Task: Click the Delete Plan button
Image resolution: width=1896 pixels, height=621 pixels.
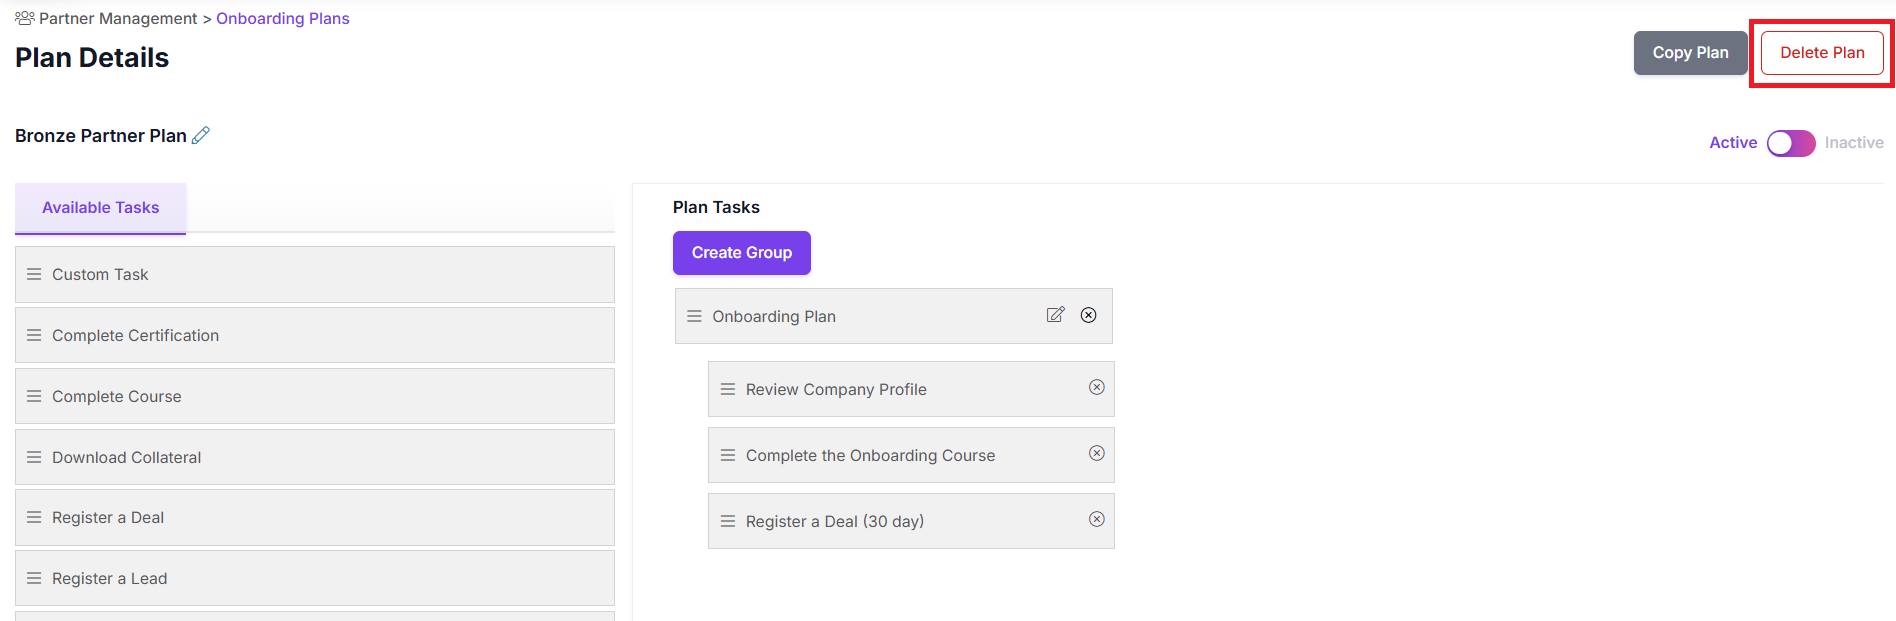Action: tap(1821, 52)
